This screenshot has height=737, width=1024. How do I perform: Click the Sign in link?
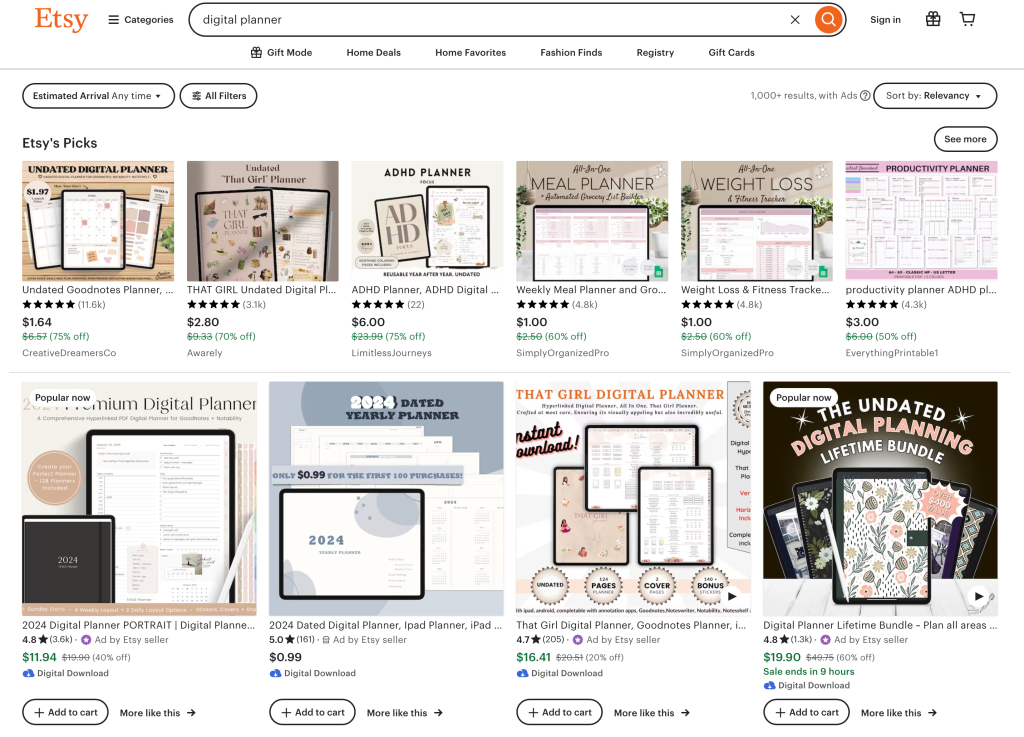tap(885, 20)
